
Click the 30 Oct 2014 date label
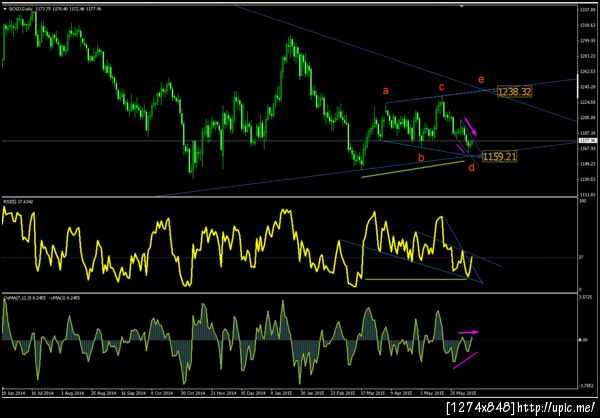[x=192, y=393]
